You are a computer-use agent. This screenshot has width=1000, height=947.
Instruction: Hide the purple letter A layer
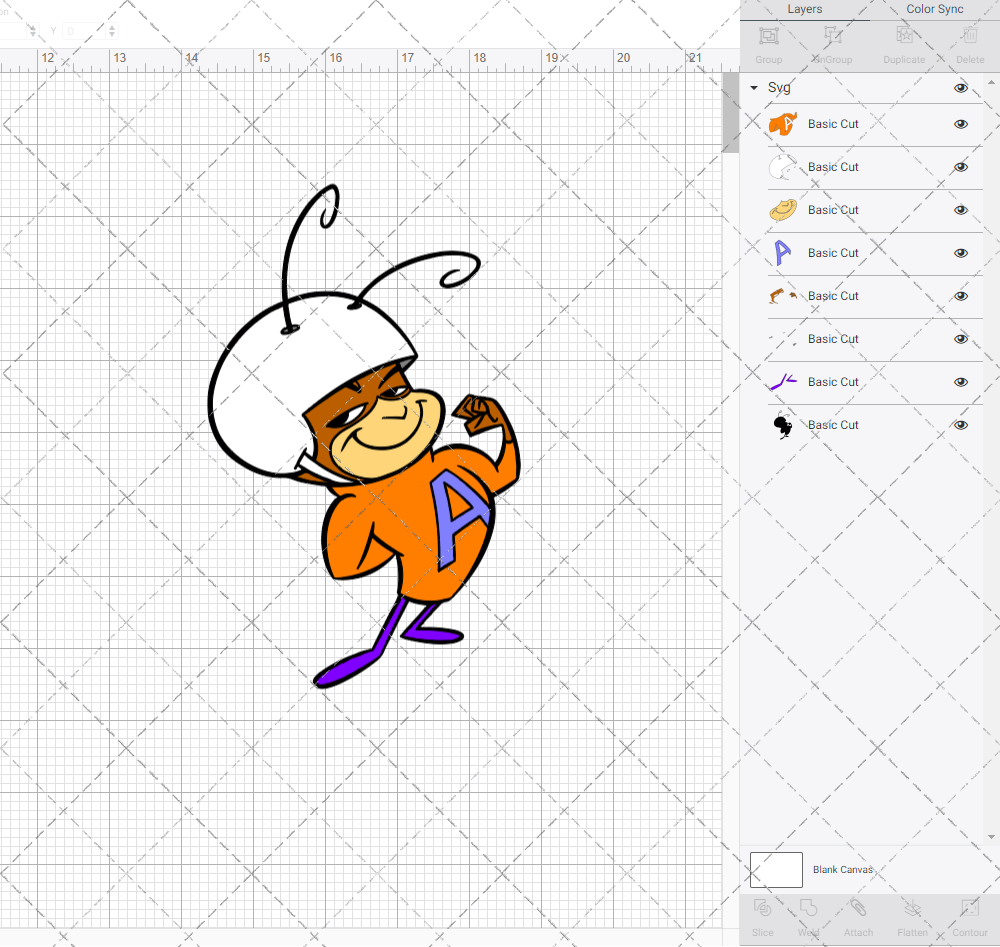click(961, 253)
